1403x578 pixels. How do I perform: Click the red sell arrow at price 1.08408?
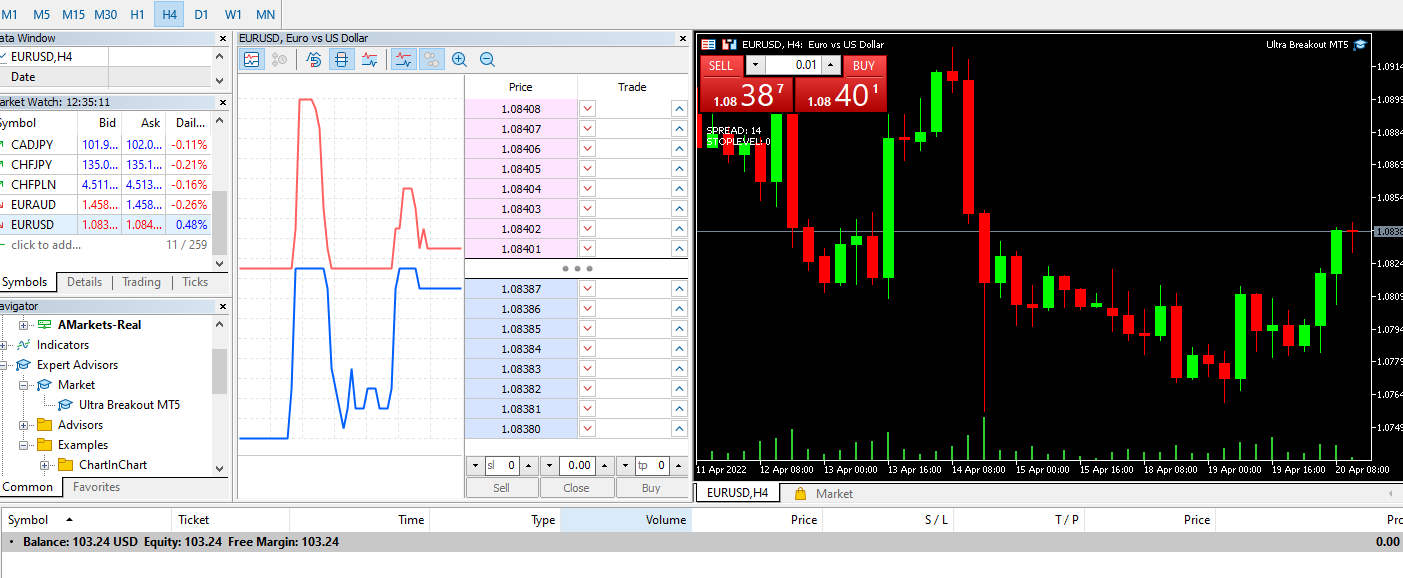587,108
